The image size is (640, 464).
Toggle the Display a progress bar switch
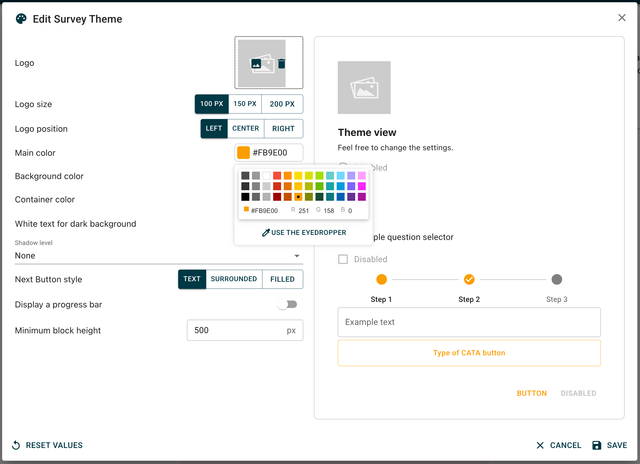point(289,304)
